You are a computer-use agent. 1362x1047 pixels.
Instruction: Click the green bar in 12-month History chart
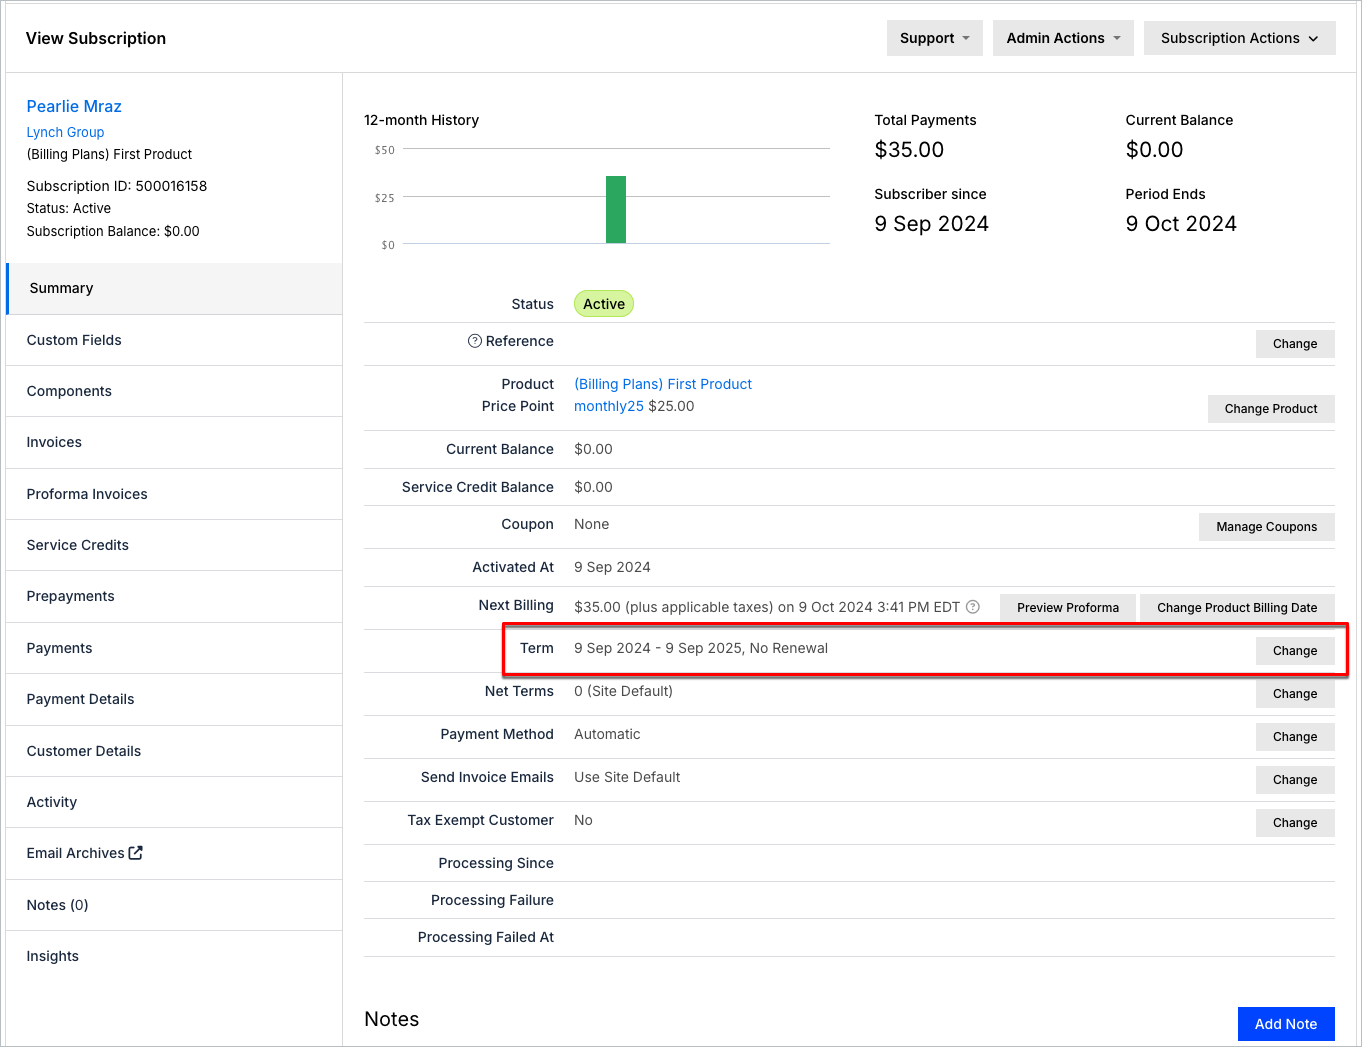[616, 210]
